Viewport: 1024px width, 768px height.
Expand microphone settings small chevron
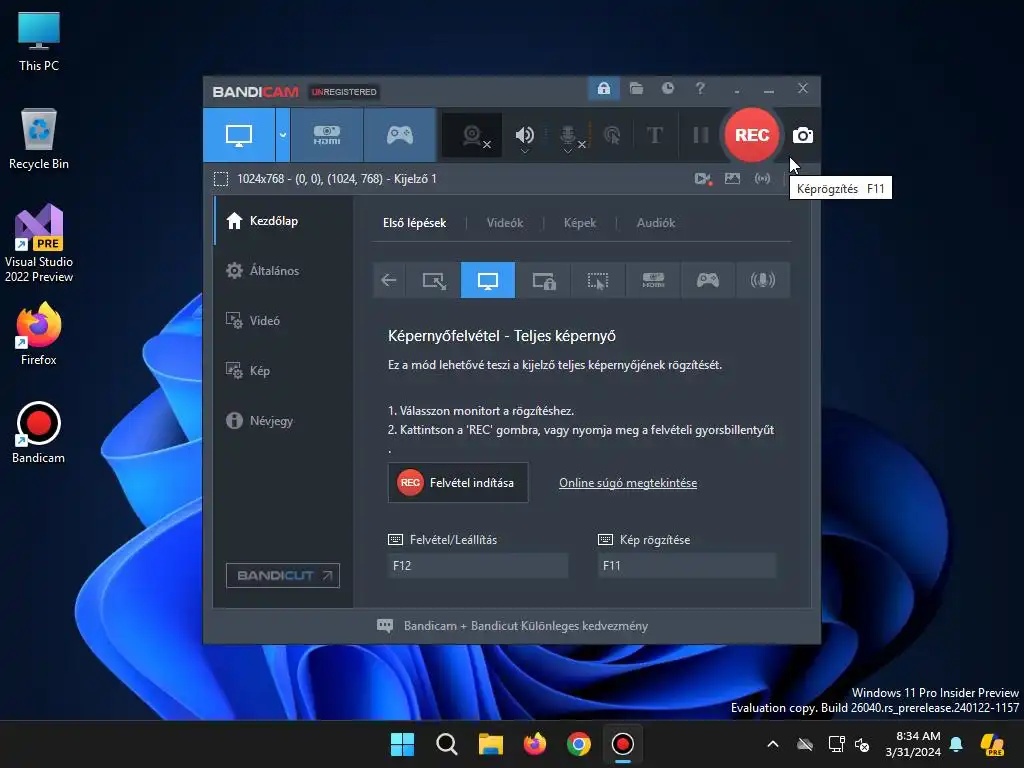[568, 152]
